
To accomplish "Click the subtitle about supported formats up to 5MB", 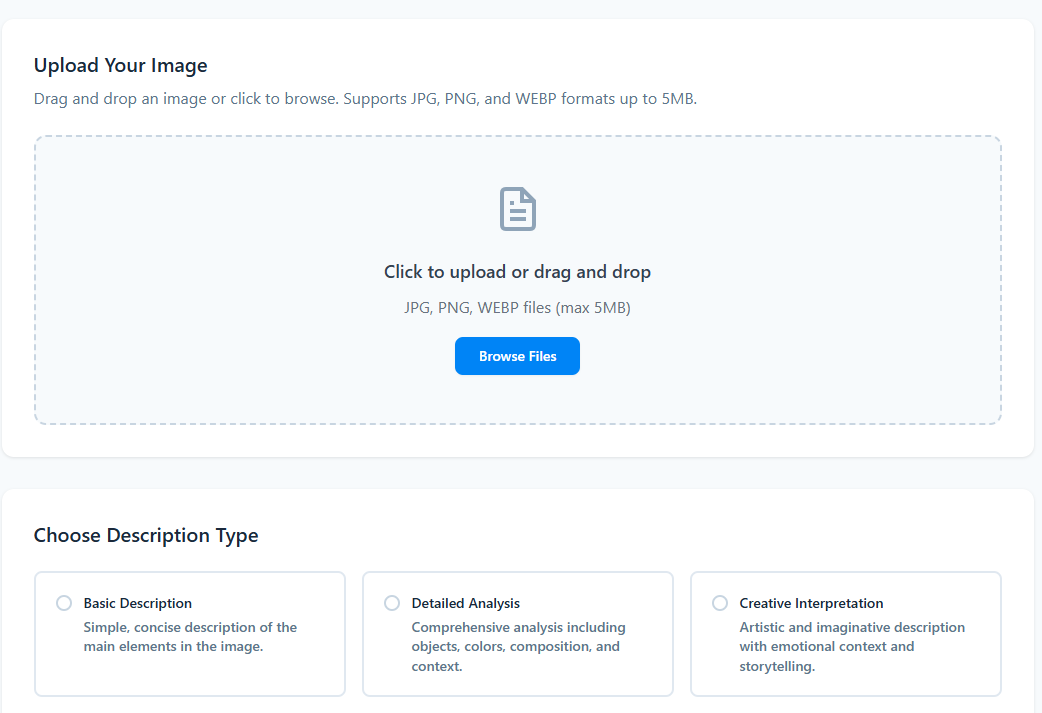I will point(365,99).
